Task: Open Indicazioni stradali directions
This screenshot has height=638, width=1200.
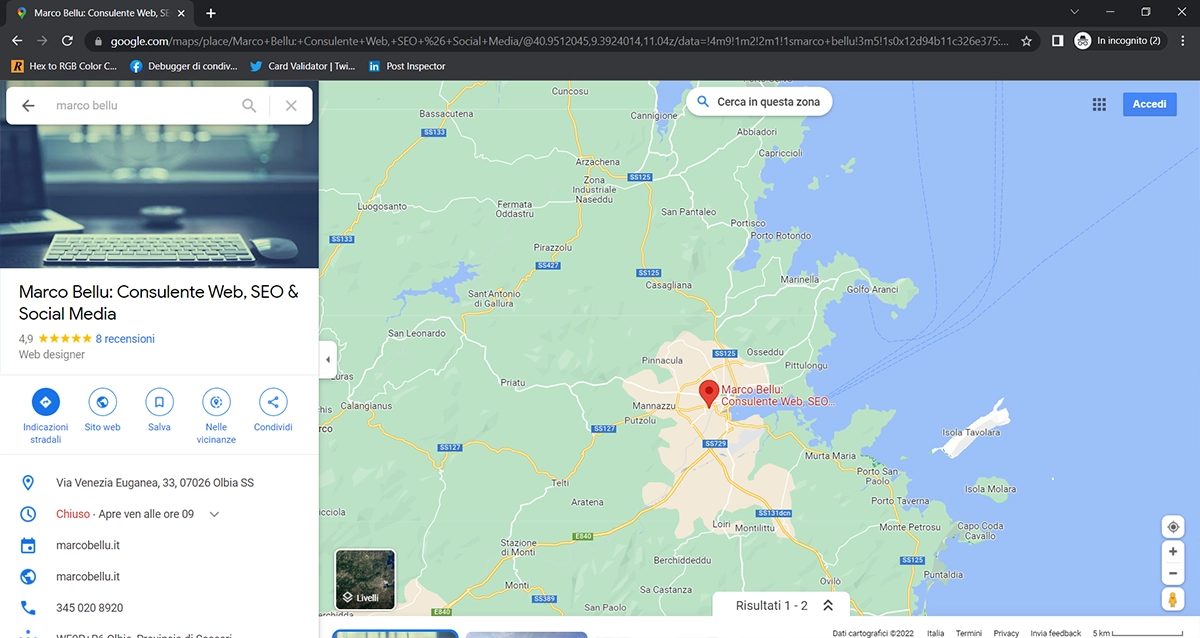Action: click(x=45, y=402)
